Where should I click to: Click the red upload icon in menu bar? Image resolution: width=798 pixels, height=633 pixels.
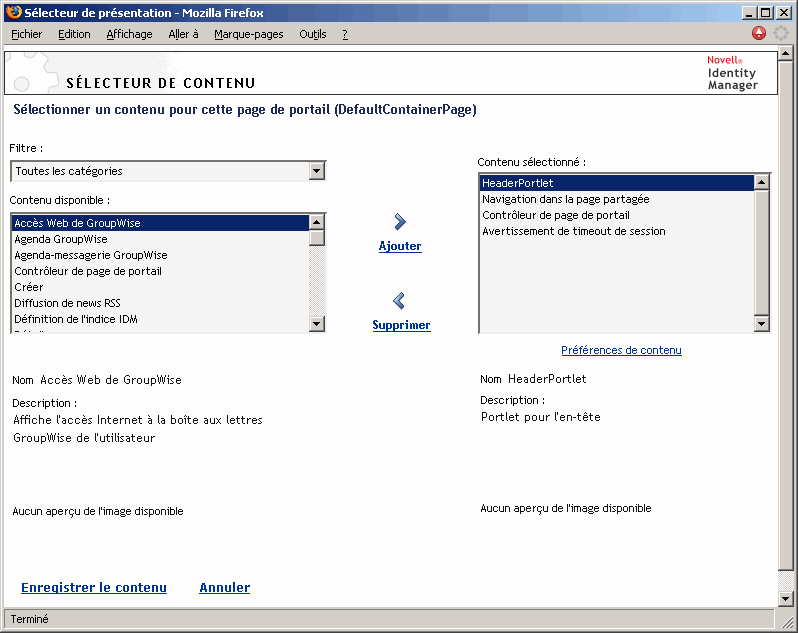[x=759, y=34]
